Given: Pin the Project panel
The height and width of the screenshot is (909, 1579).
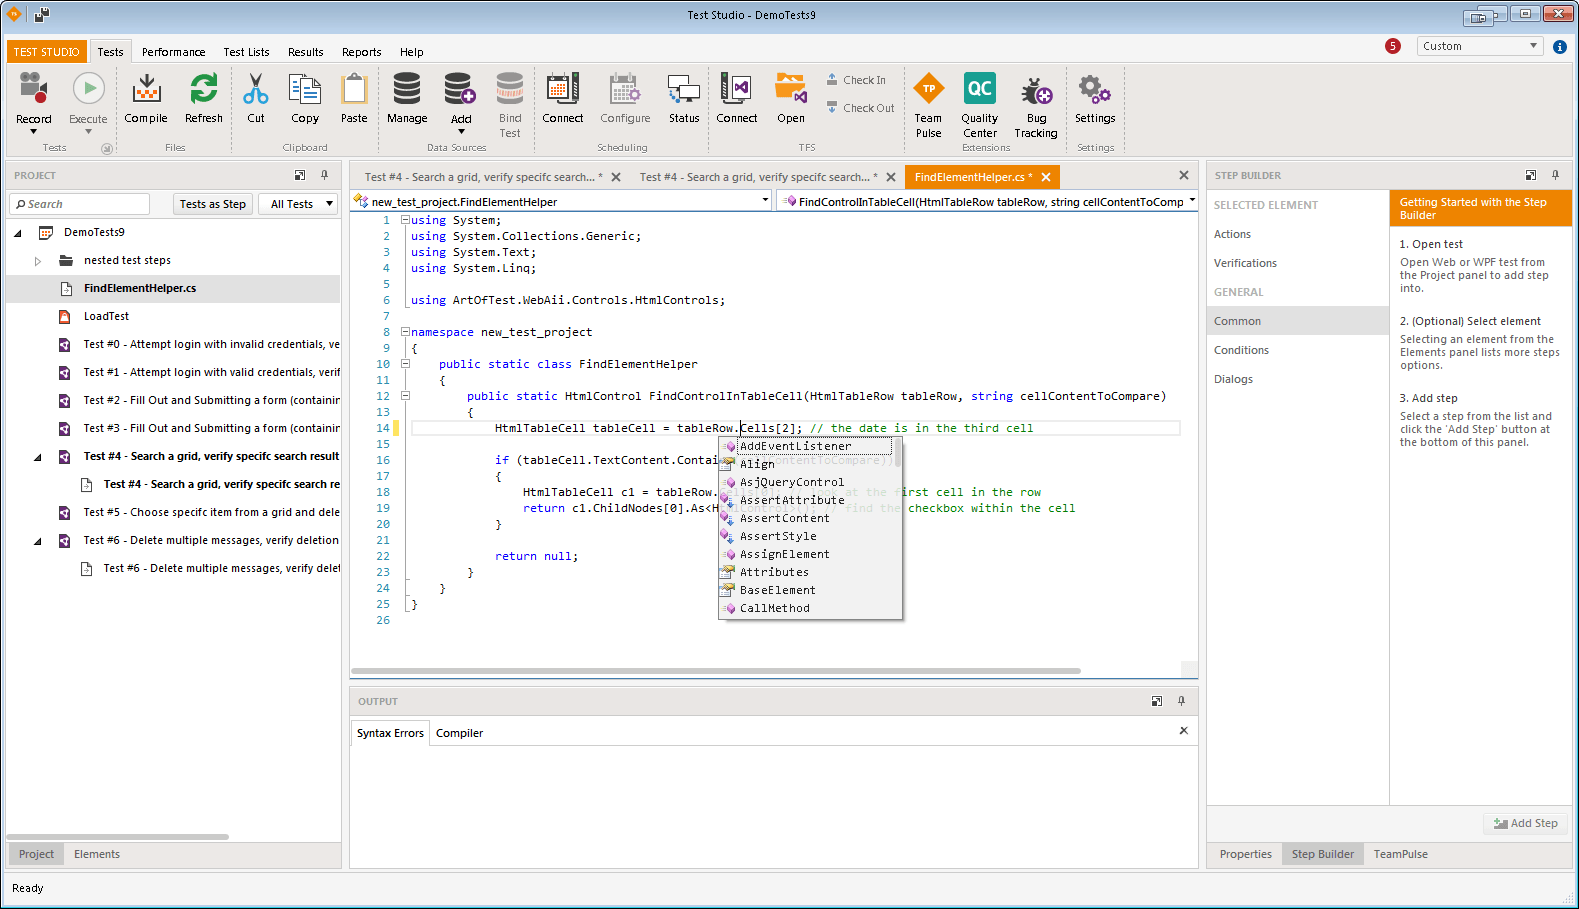Looking at the screenshot, I should tap(324, 175).
